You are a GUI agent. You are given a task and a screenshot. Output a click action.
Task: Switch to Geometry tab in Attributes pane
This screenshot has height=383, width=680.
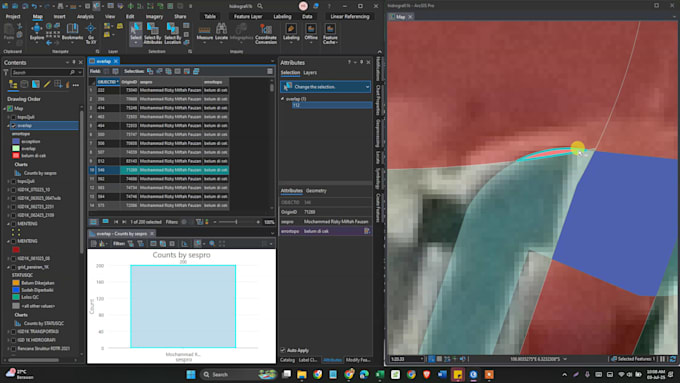pyautogui.click(x=316, y=190)
